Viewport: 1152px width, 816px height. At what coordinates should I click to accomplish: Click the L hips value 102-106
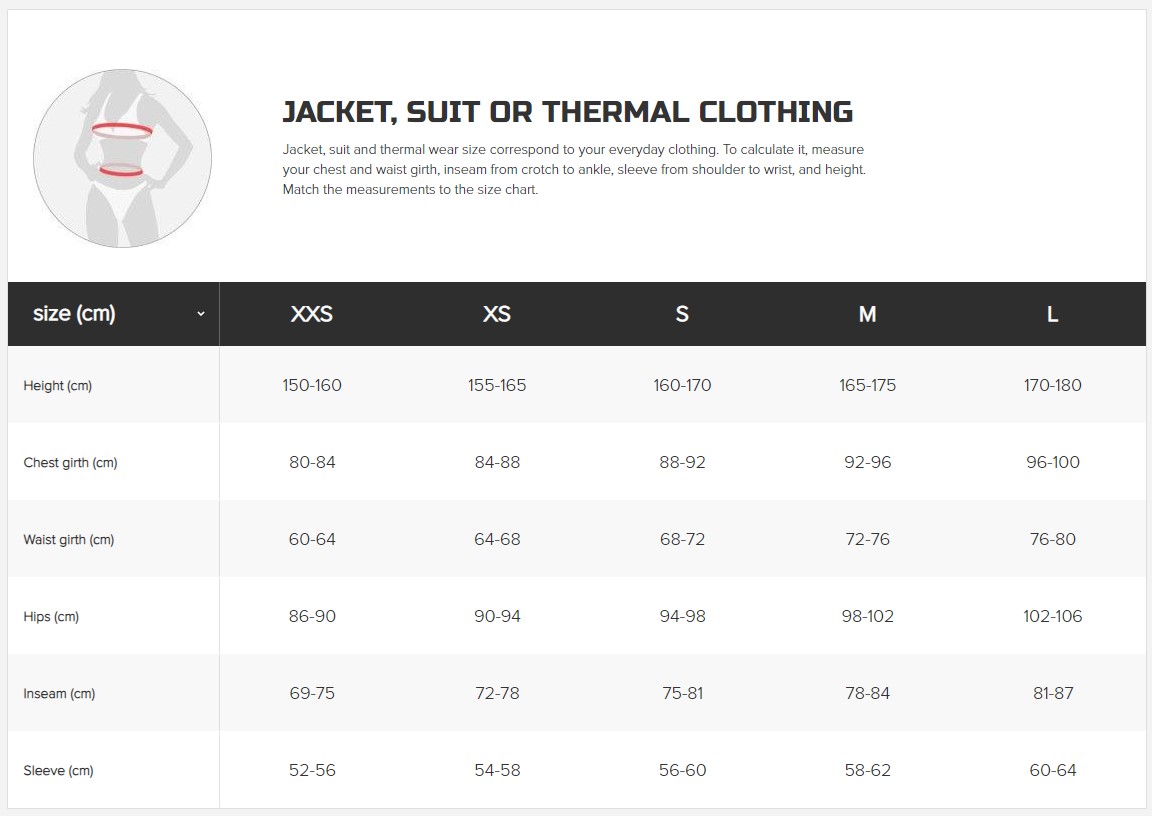tap(1052, 616)
